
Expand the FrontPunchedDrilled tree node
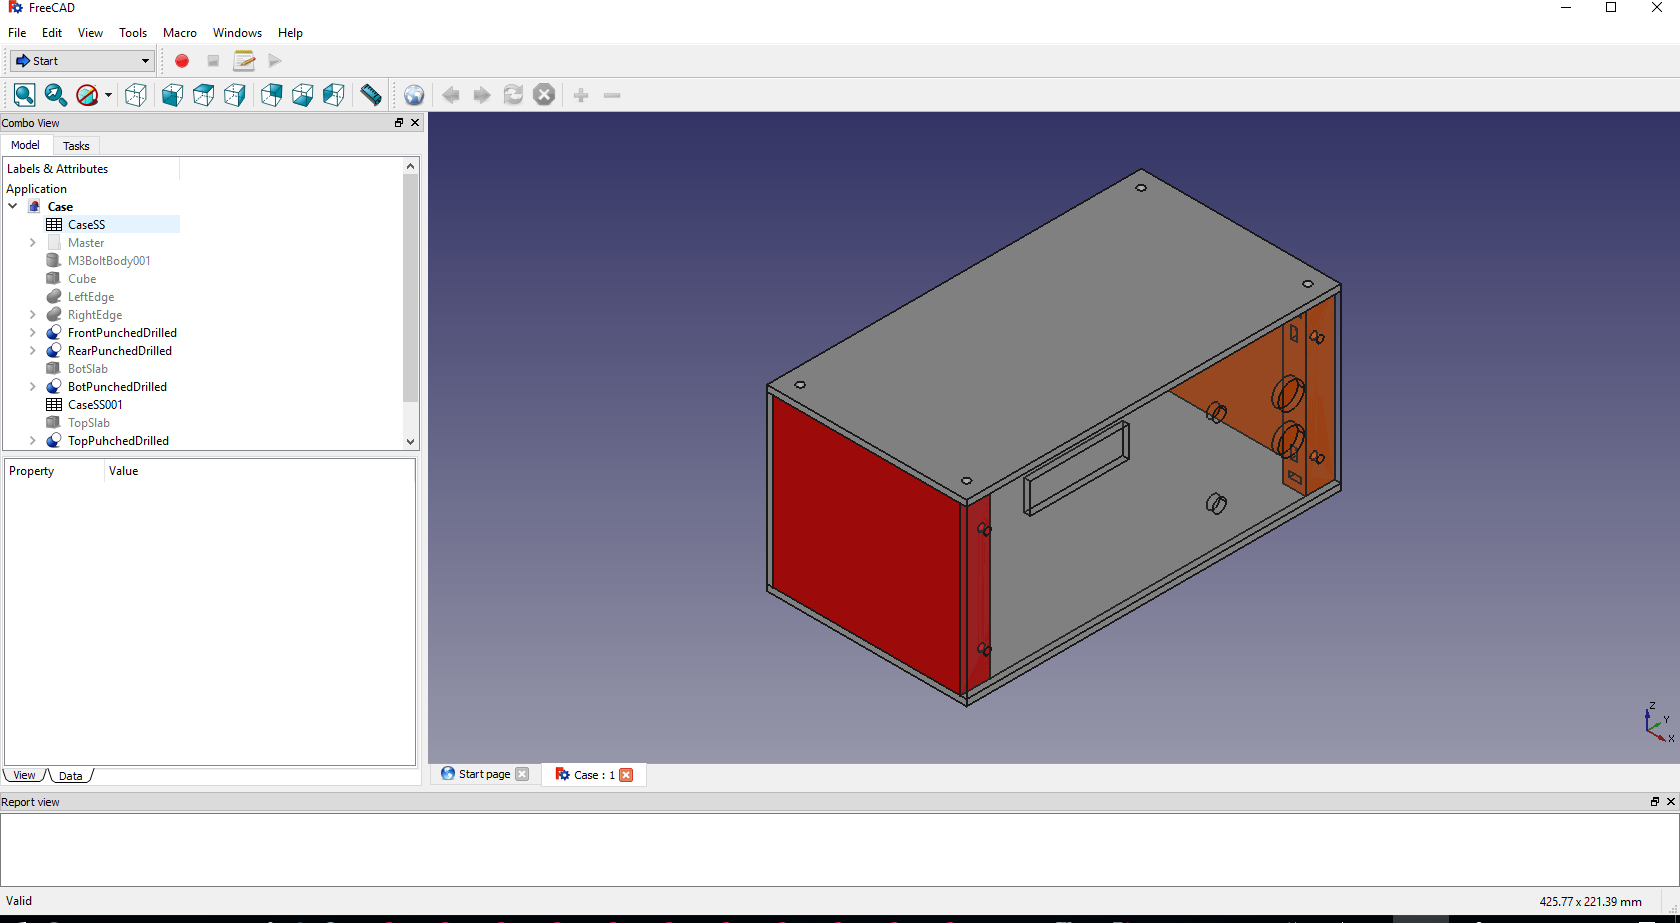click(x=33, y=333)
